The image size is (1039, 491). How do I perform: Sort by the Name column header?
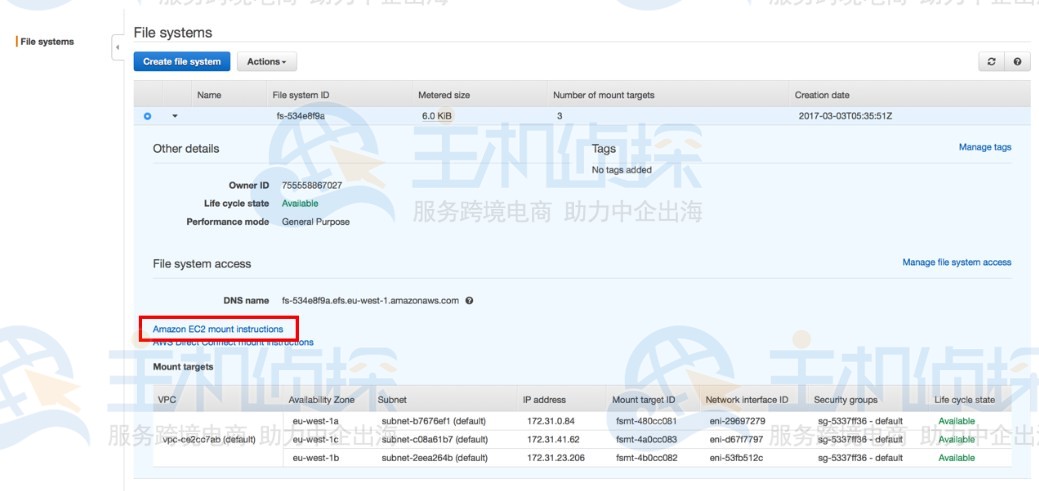pyautogui.click(x=209, y=95)
